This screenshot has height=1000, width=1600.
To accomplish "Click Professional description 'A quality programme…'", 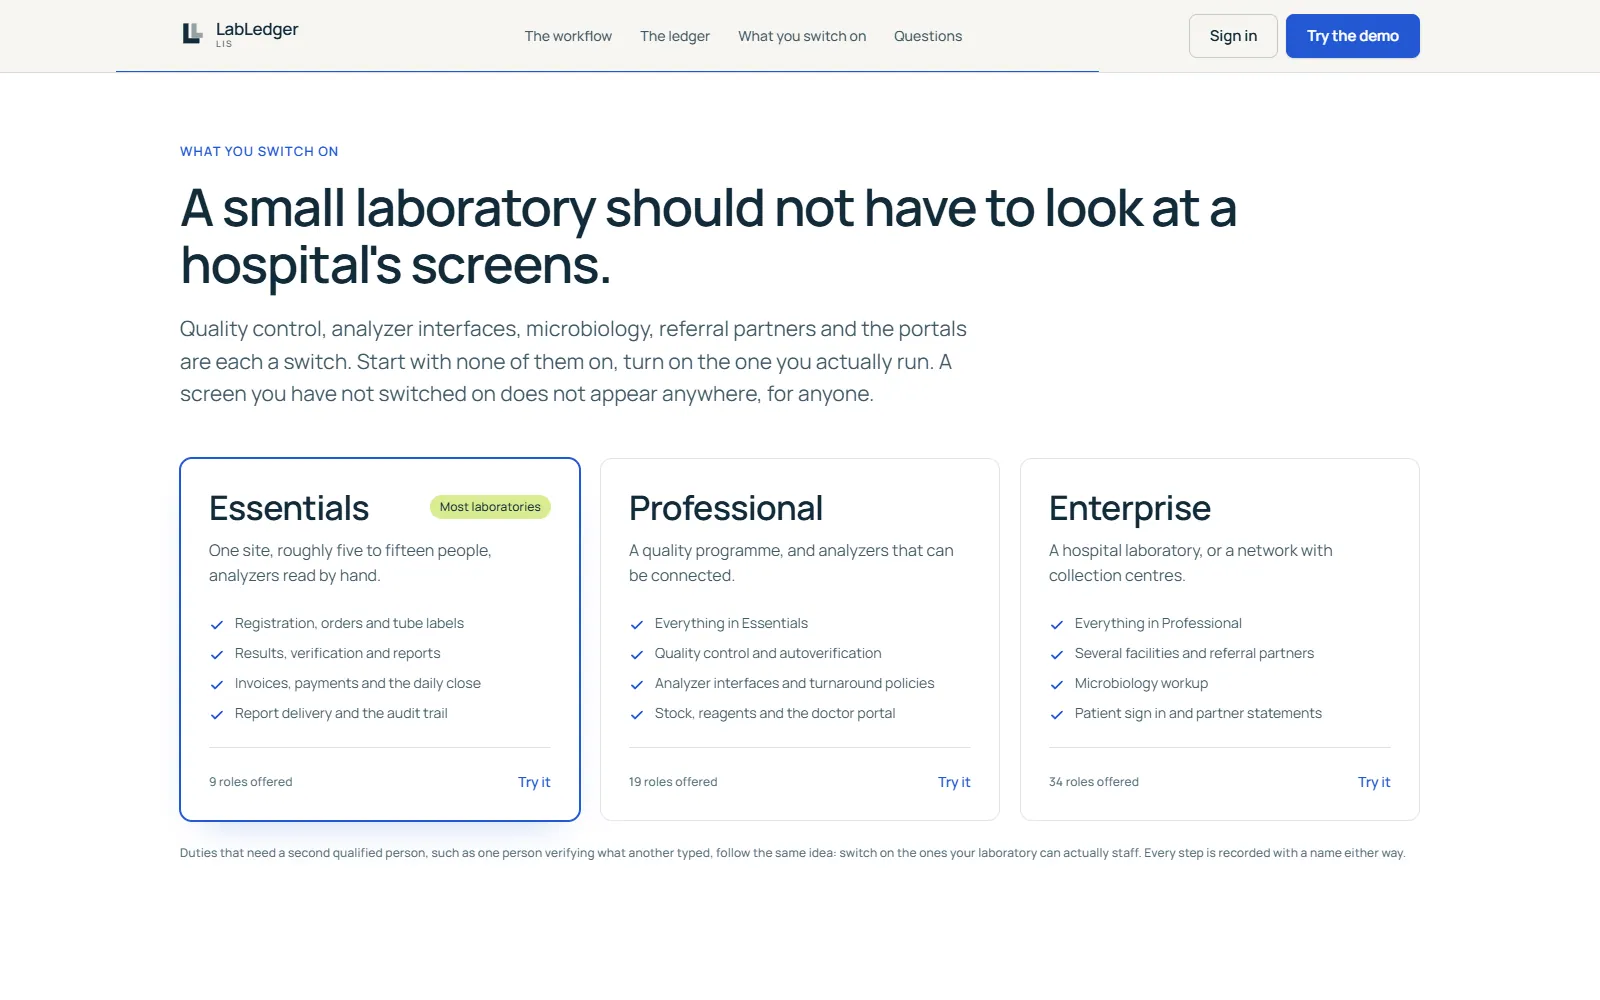I will click(791, 563).
